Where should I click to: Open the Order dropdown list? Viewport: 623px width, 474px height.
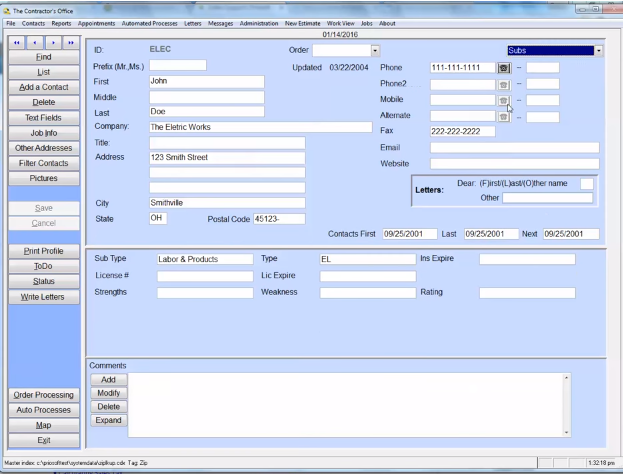(375, 50)
